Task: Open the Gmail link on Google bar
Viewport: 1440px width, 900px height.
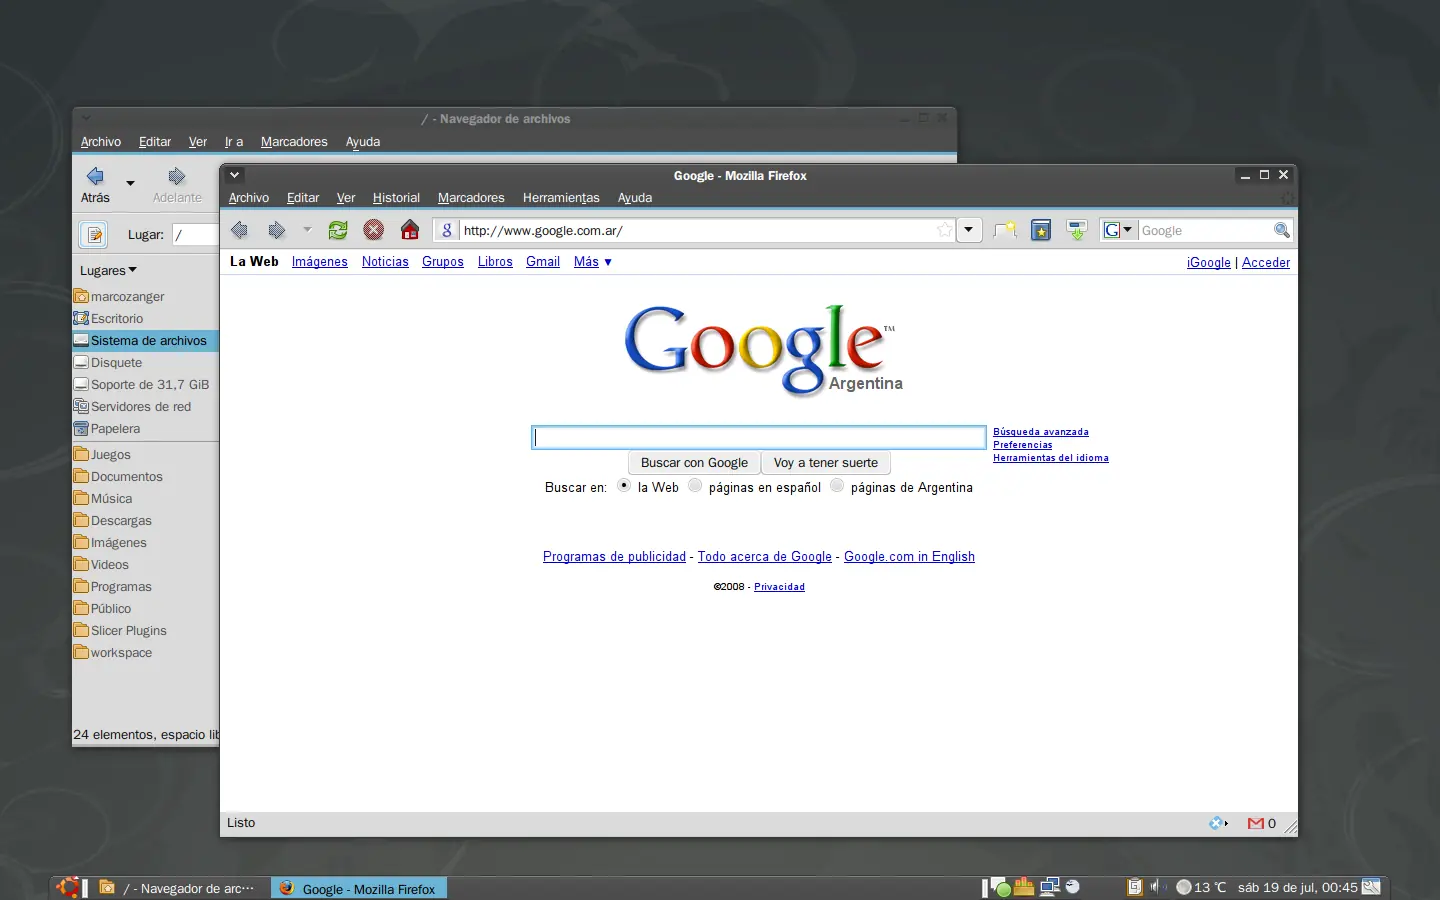Action: [543, 262]
